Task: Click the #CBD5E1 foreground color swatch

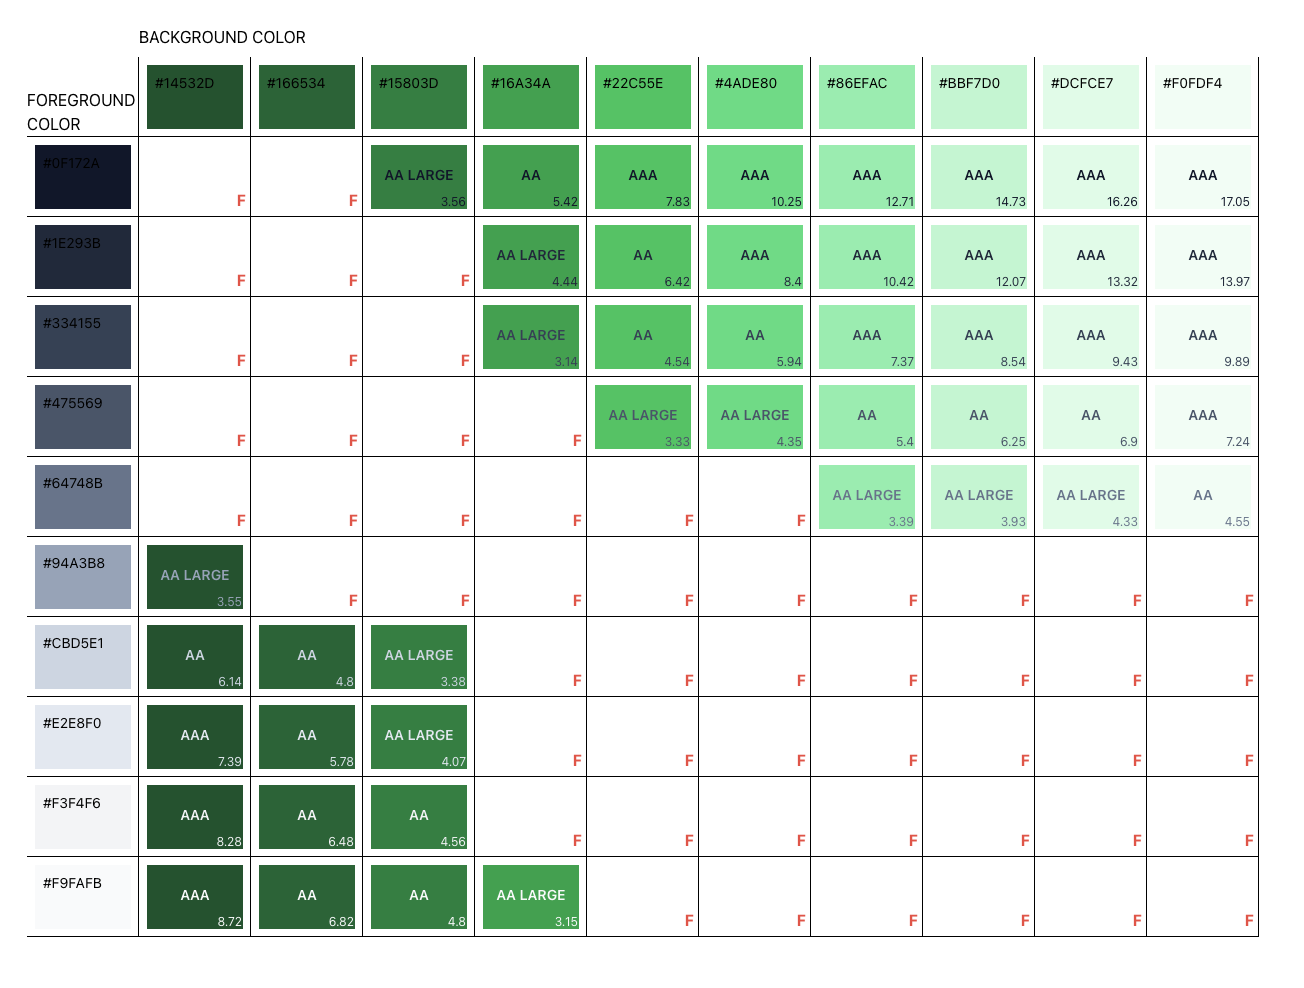Action: tap(83, 657)
